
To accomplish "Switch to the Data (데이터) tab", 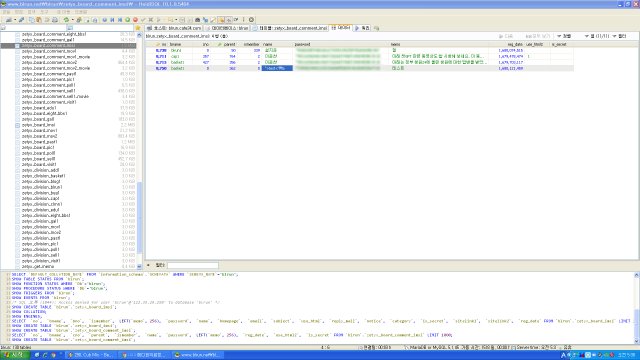I will tap(341, 28).
